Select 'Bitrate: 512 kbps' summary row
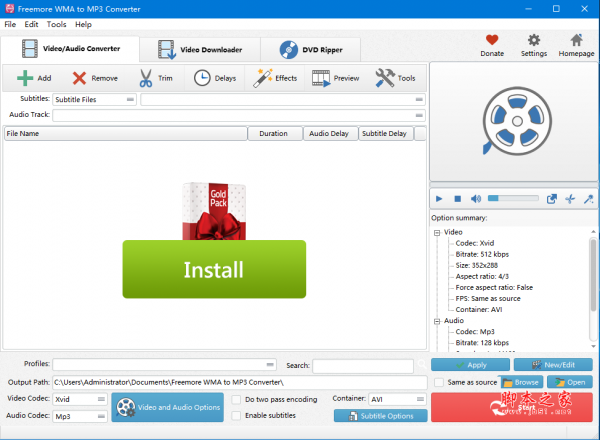 tap(482, 254)
